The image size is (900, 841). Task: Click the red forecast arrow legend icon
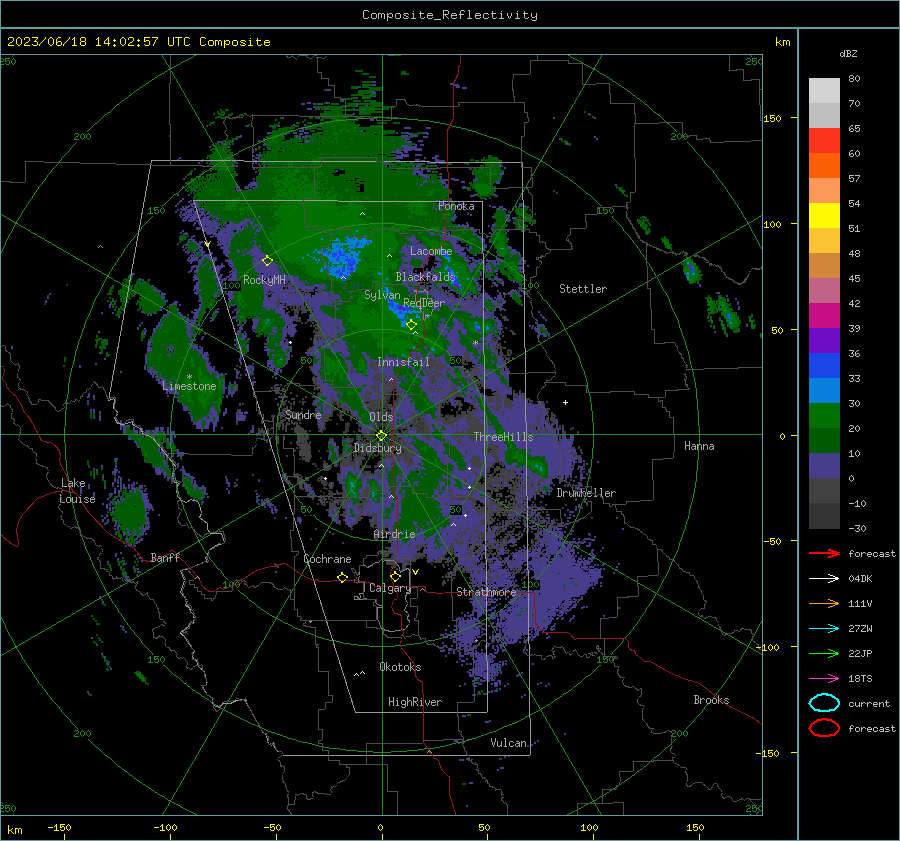(824, 553)
